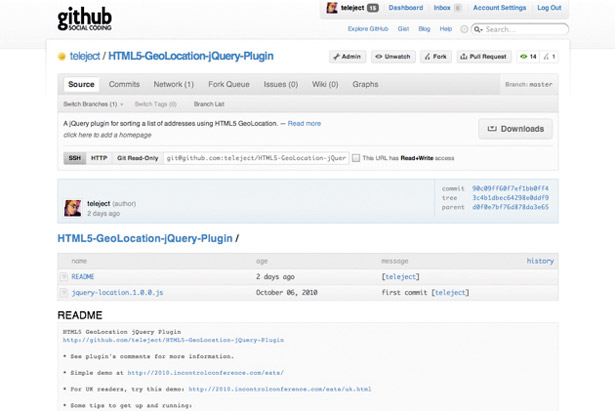Click the round icon beside Help link
This screenshot has width=615, height=411.
(464, 29)
